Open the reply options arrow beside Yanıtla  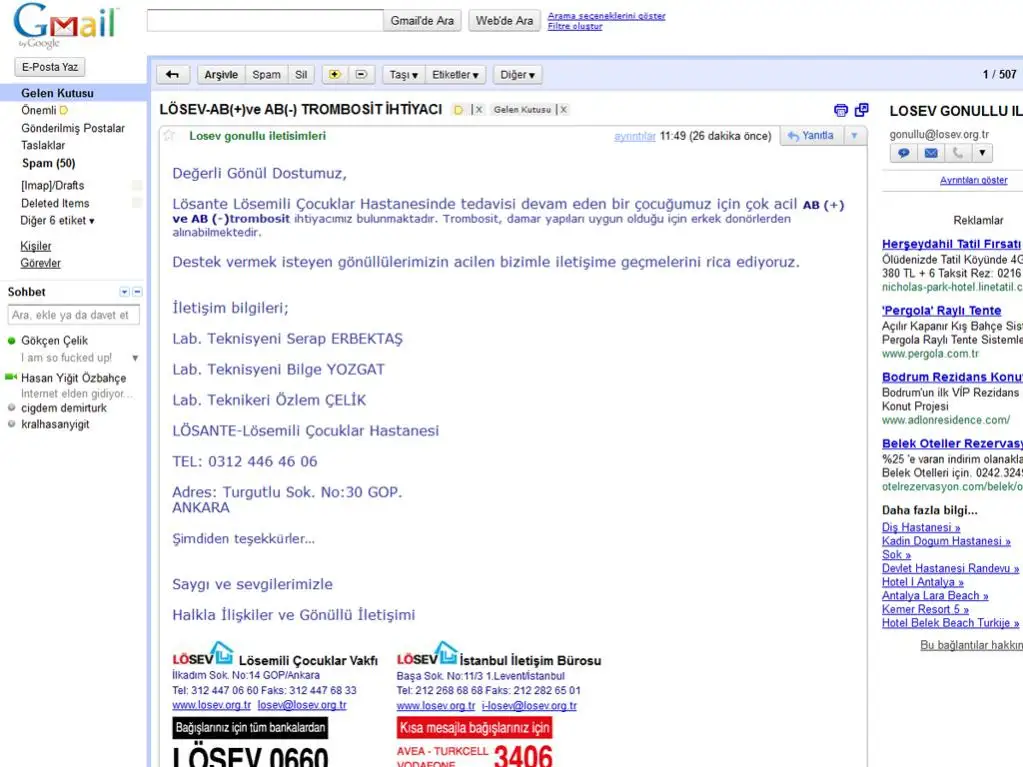(x=854, y=136)
